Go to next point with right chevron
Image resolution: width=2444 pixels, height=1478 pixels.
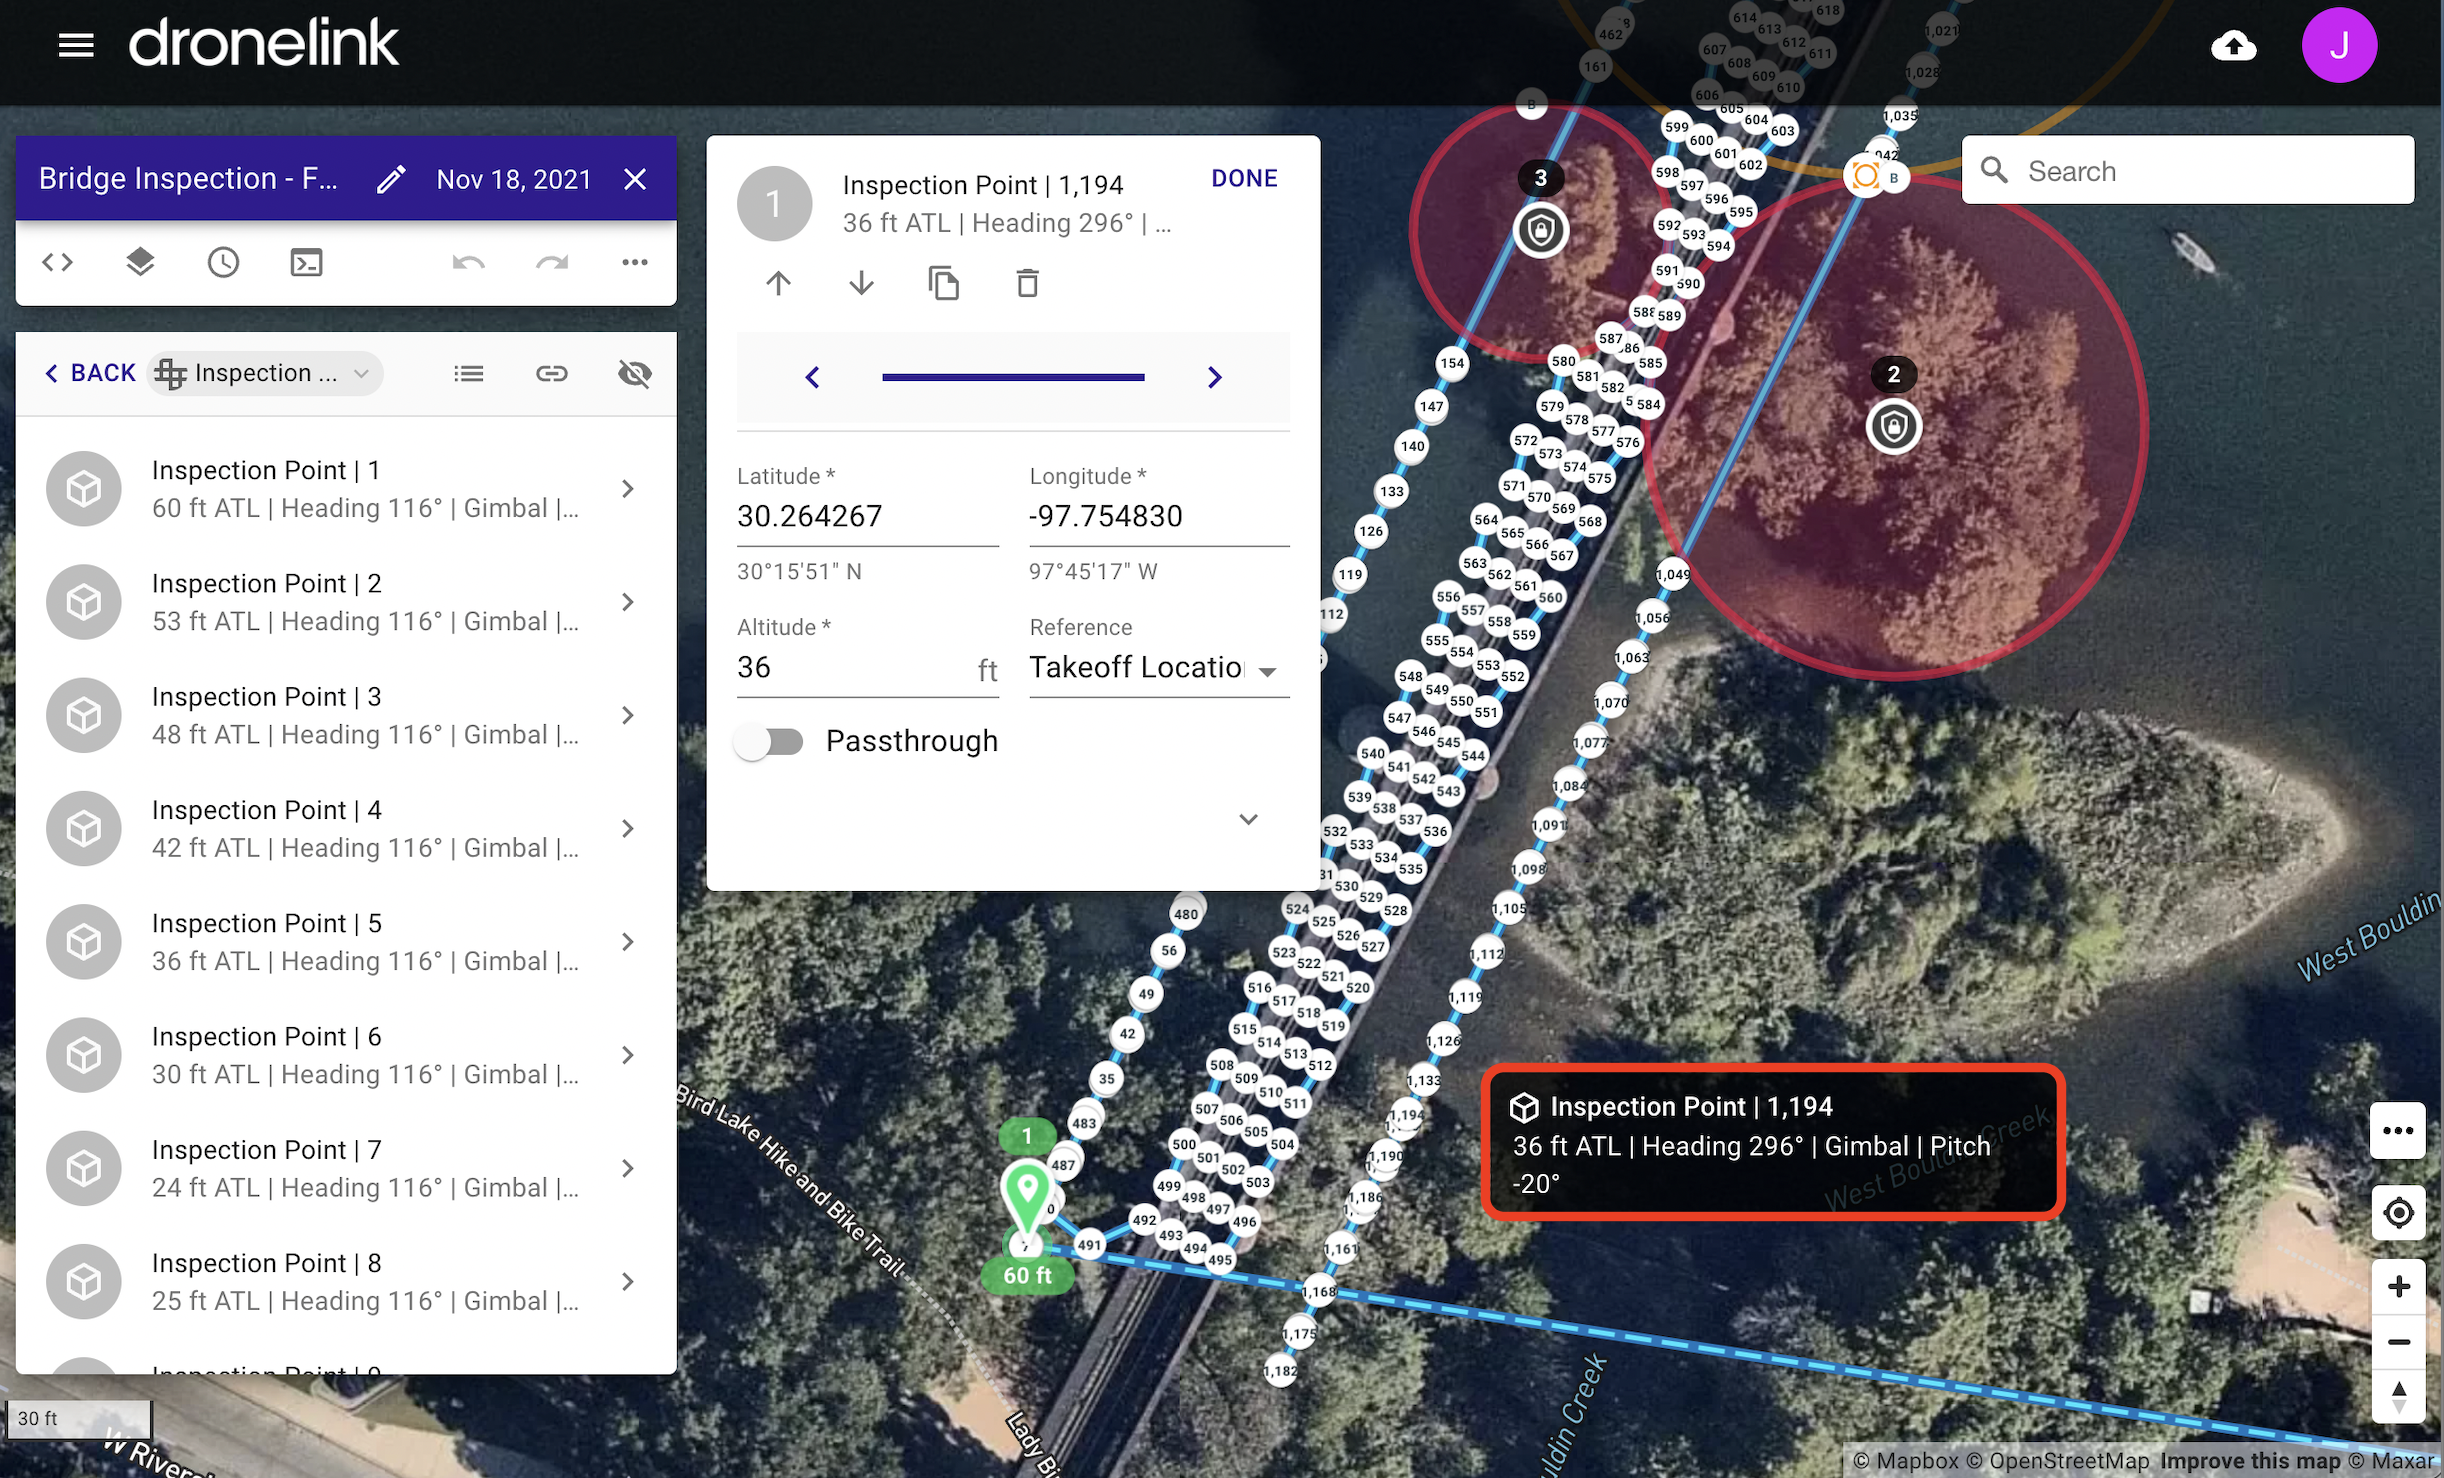pos(1214,377)
